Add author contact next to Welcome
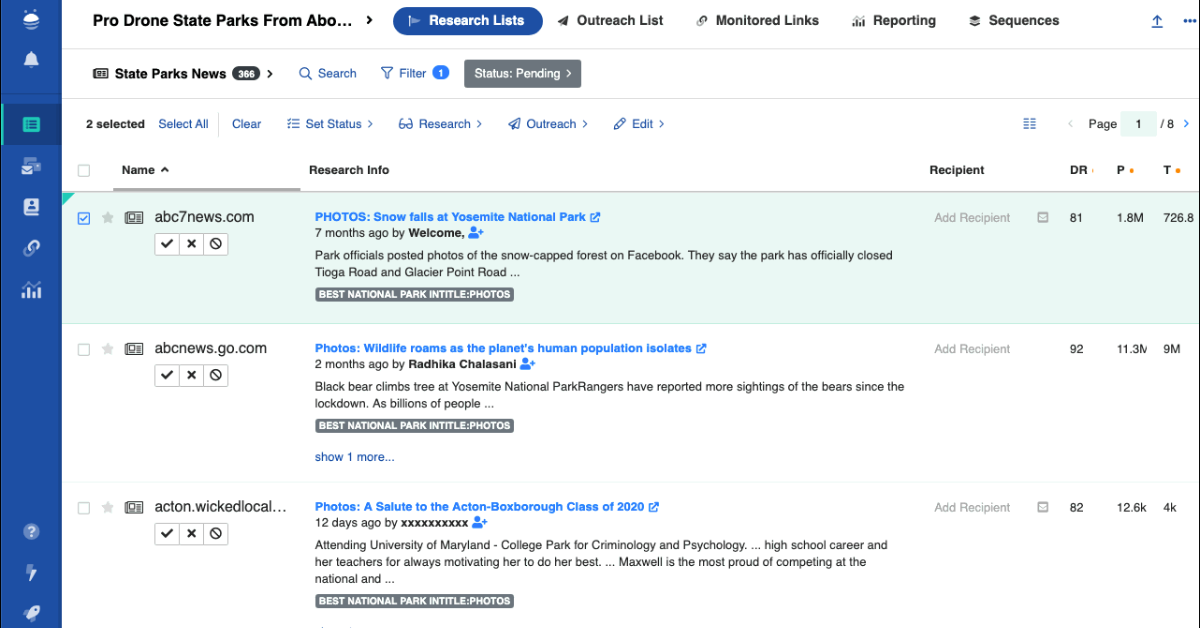Viewport: 1200px width, 628px height. pyautogui.click(x=476, y=233)
